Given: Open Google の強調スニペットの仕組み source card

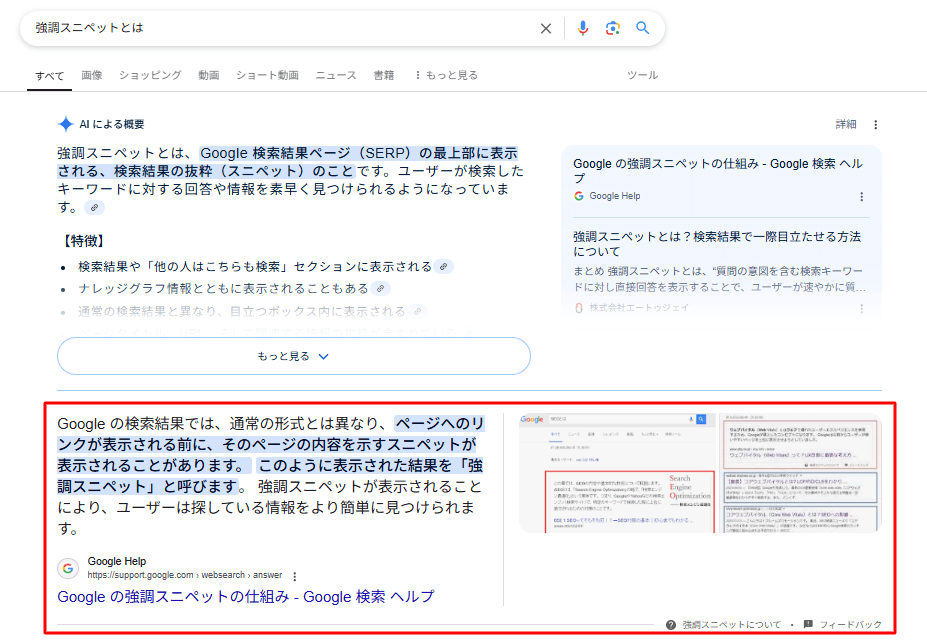Looking at the screenshot, I should [717, 171].
